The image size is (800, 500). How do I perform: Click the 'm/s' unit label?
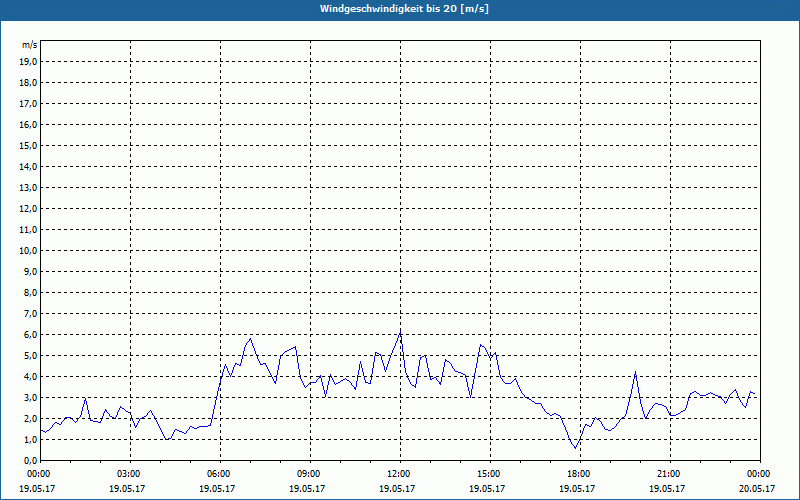pyautogui.click(x=29, y=45)
